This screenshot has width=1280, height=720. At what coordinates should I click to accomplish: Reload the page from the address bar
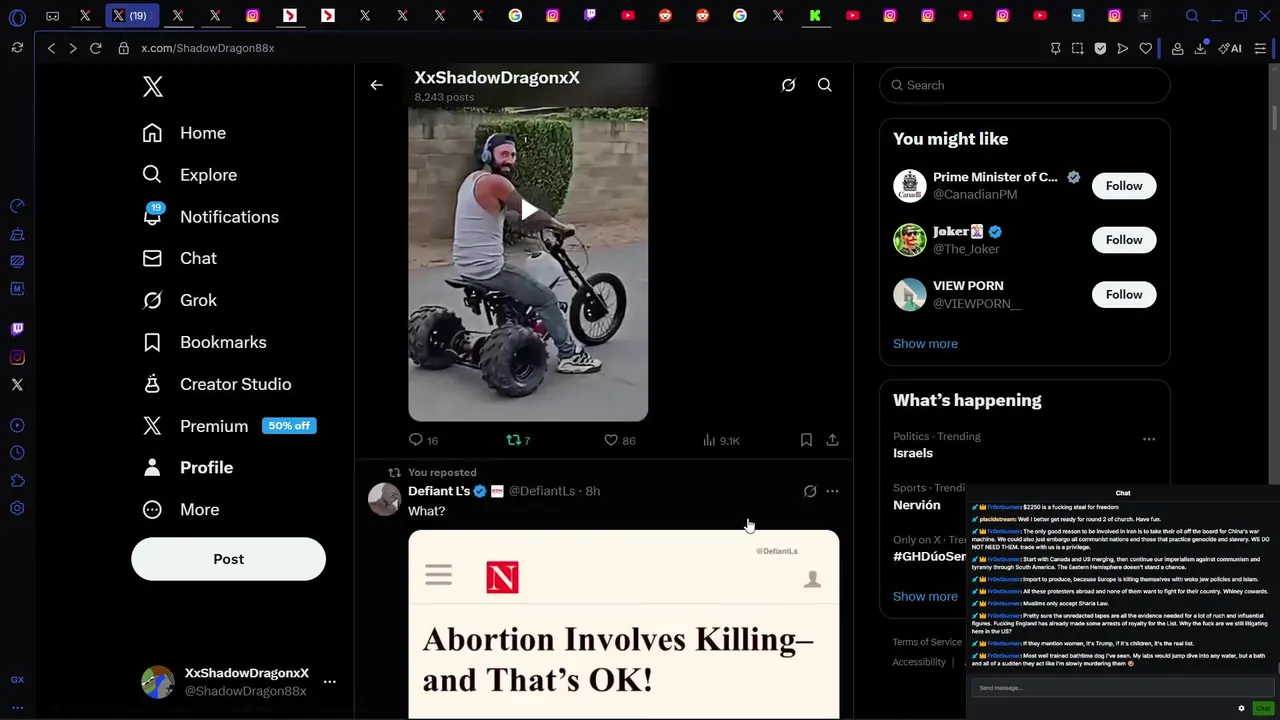pyautogui.click(x=96, y=48)
